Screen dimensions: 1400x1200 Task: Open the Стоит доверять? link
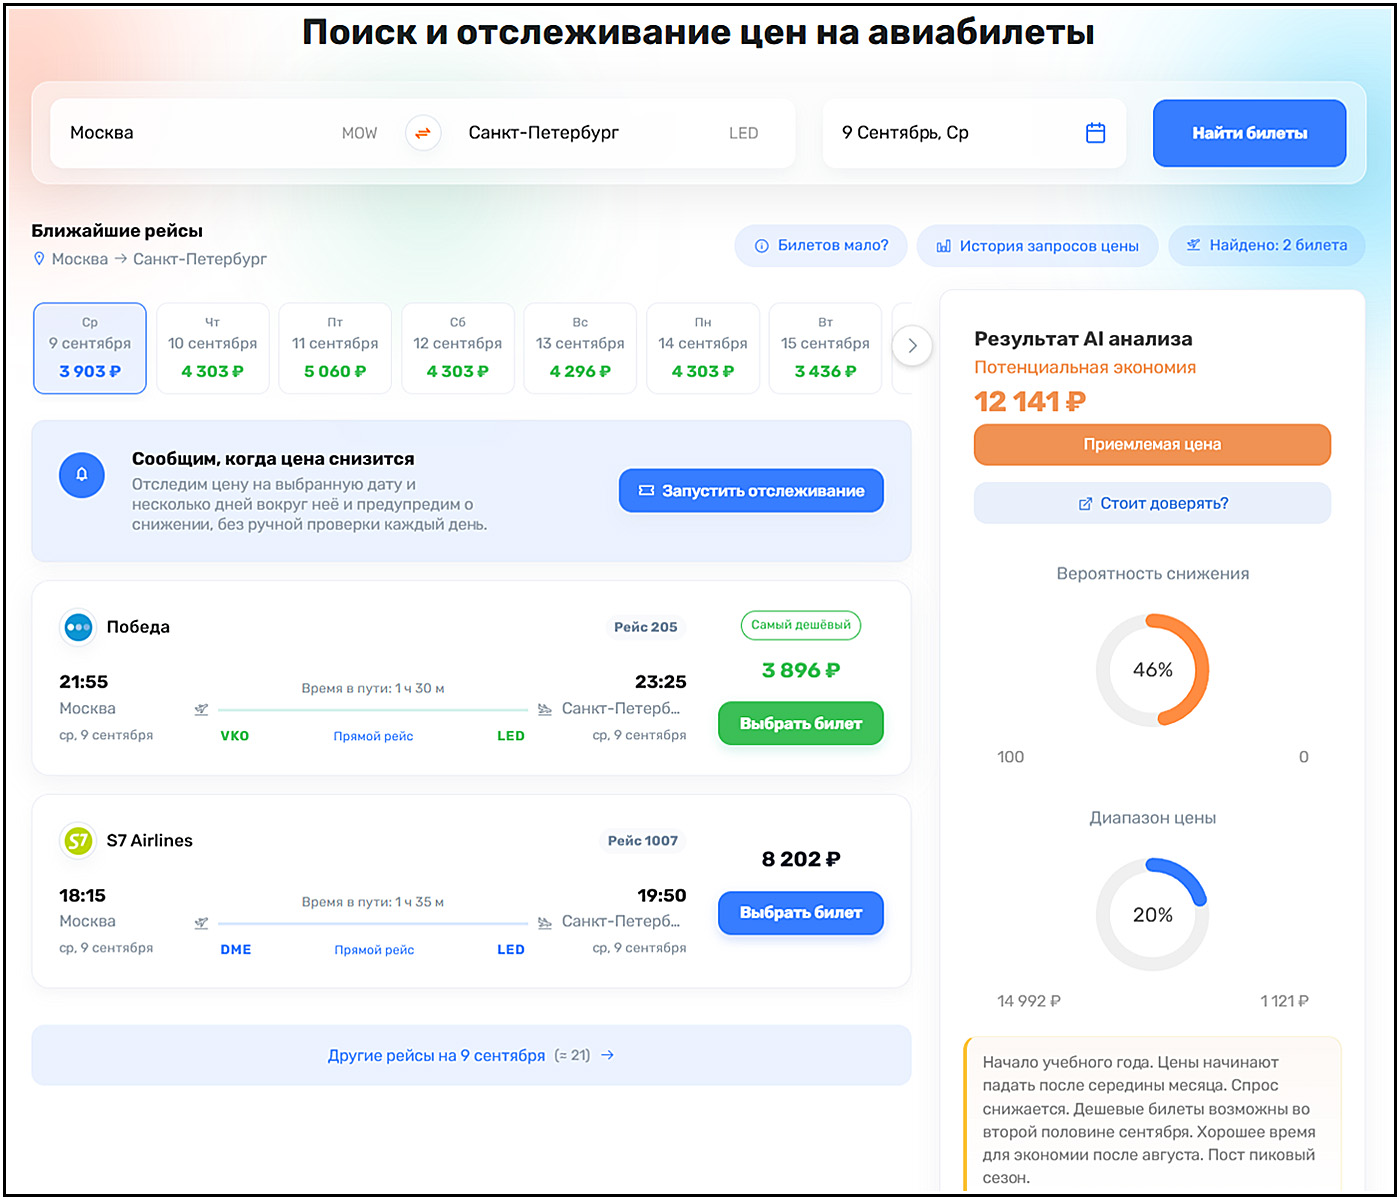pyautogui.click(x=1152, y=503)
